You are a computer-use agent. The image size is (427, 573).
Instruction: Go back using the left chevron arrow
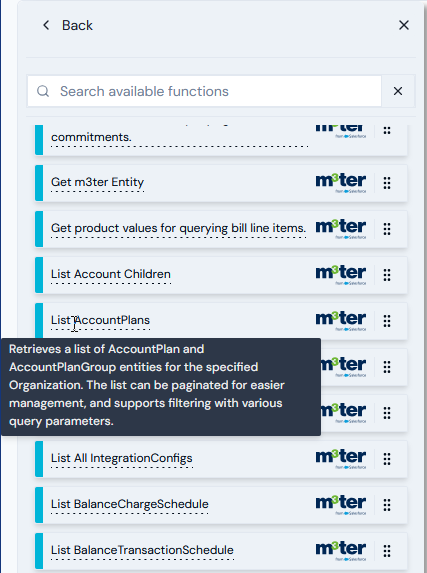46,25
